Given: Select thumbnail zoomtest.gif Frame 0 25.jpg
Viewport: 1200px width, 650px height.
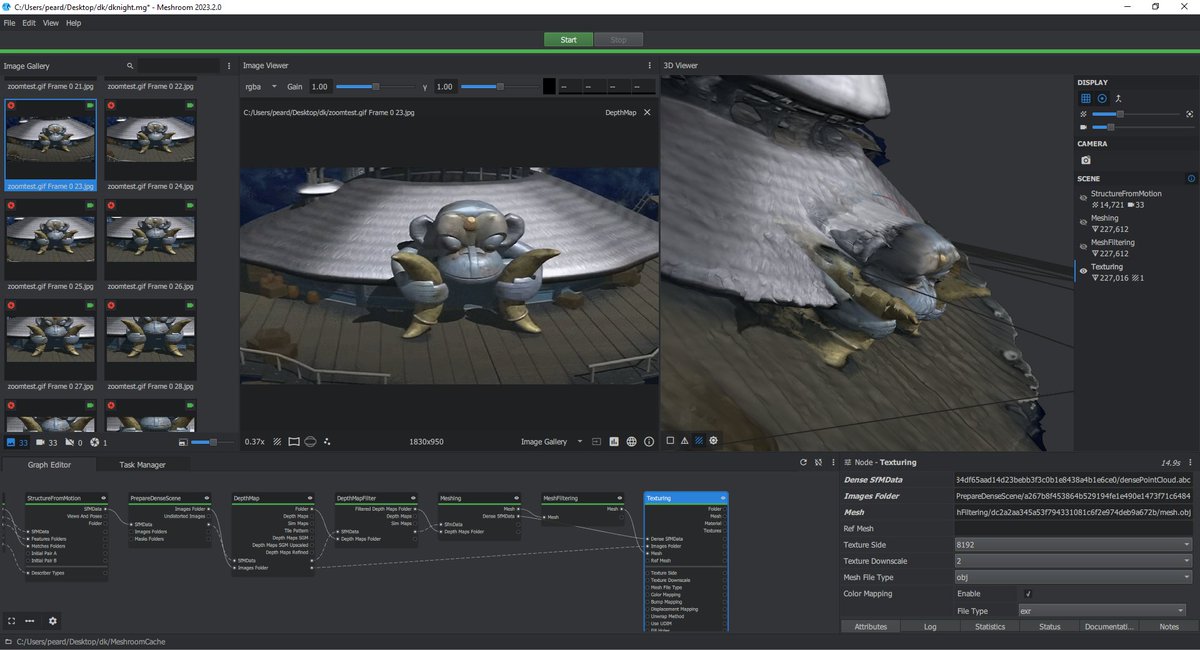Looking at the screenshot, I should 50,245.
